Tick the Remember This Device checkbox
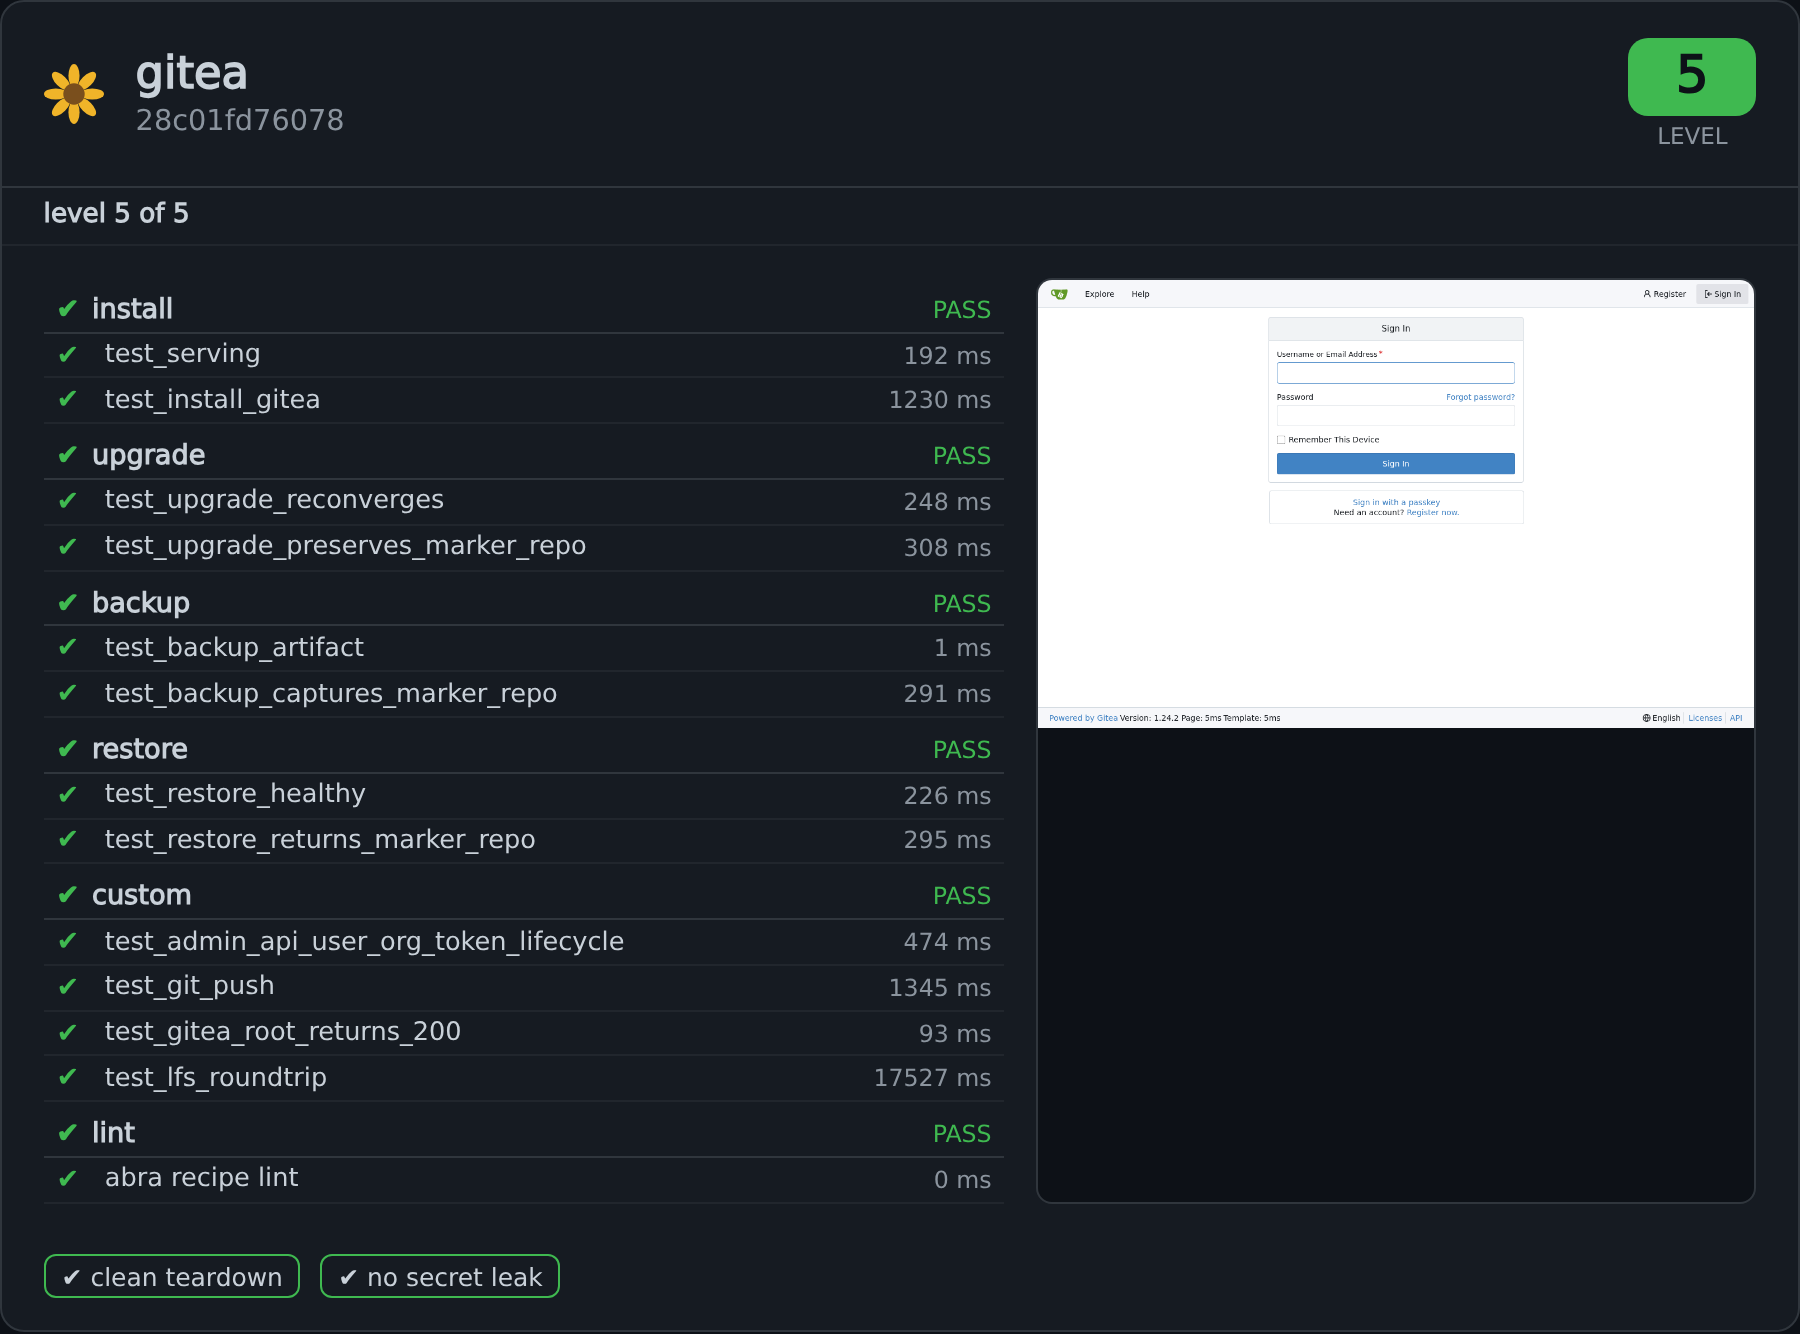Image resolution: width=1800 pixels, height=1334 pixels. click(x=1281, y=440)
